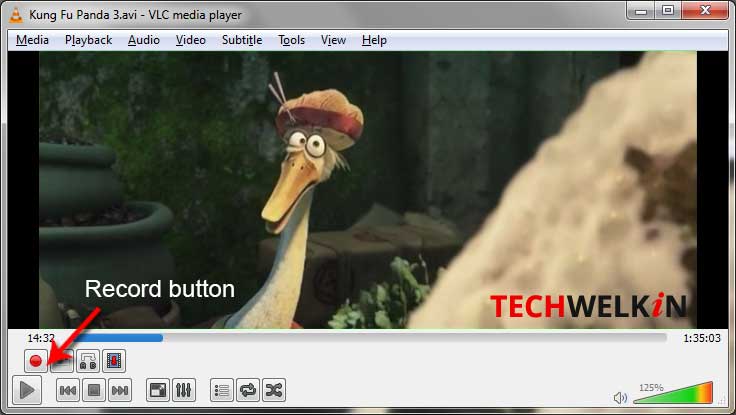Open the View menu
The height and width of the screenshot is (415, 736).
tap(333, 40)
